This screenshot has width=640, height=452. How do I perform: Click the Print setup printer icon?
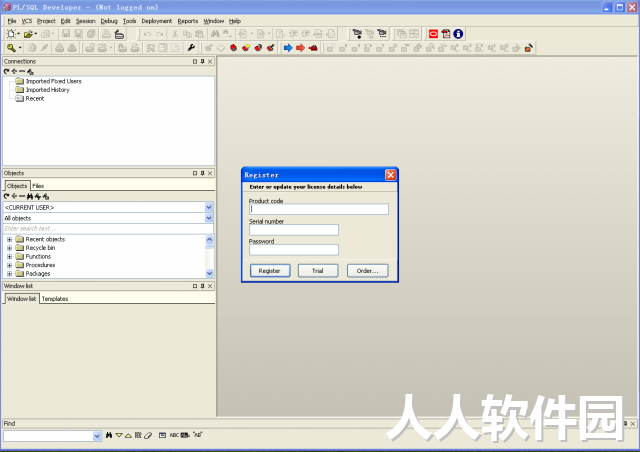[x=119, y=34]
